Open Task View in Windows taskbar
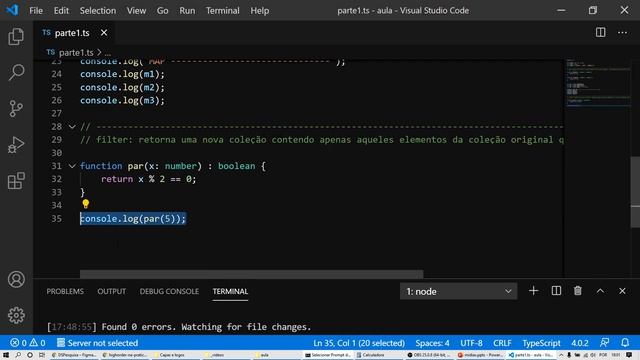This screenshot has height=360, width=640. (x=42, y=355)
